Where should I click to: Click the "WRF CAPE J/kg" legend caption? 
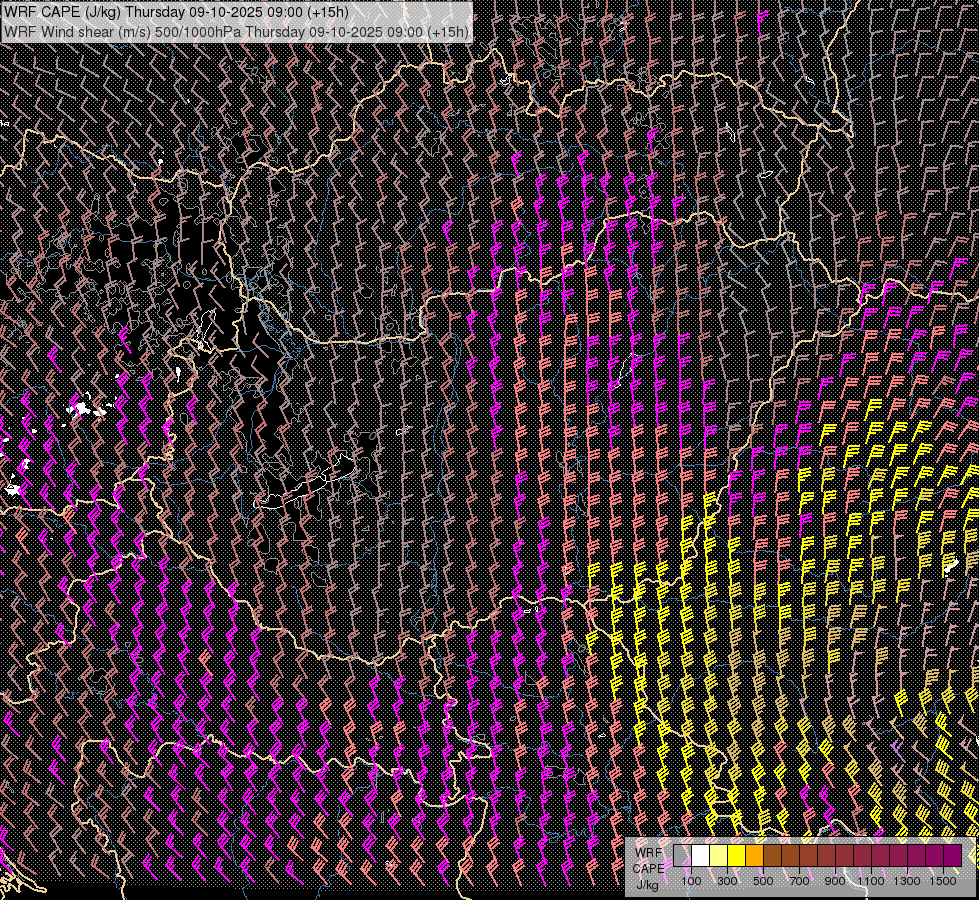click(x=648, y=868)
